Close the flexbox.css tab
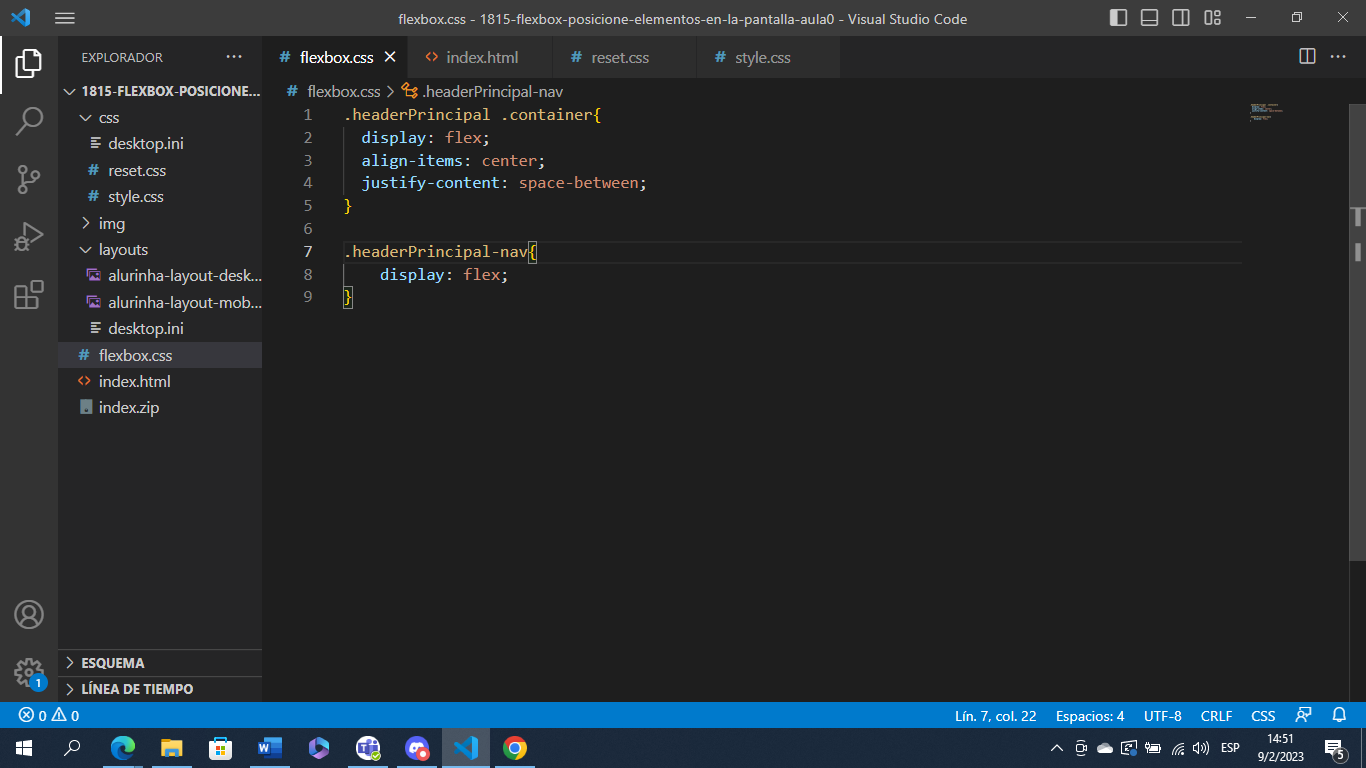This screenshot has height=768, width=1366. (x=390, y=57)
